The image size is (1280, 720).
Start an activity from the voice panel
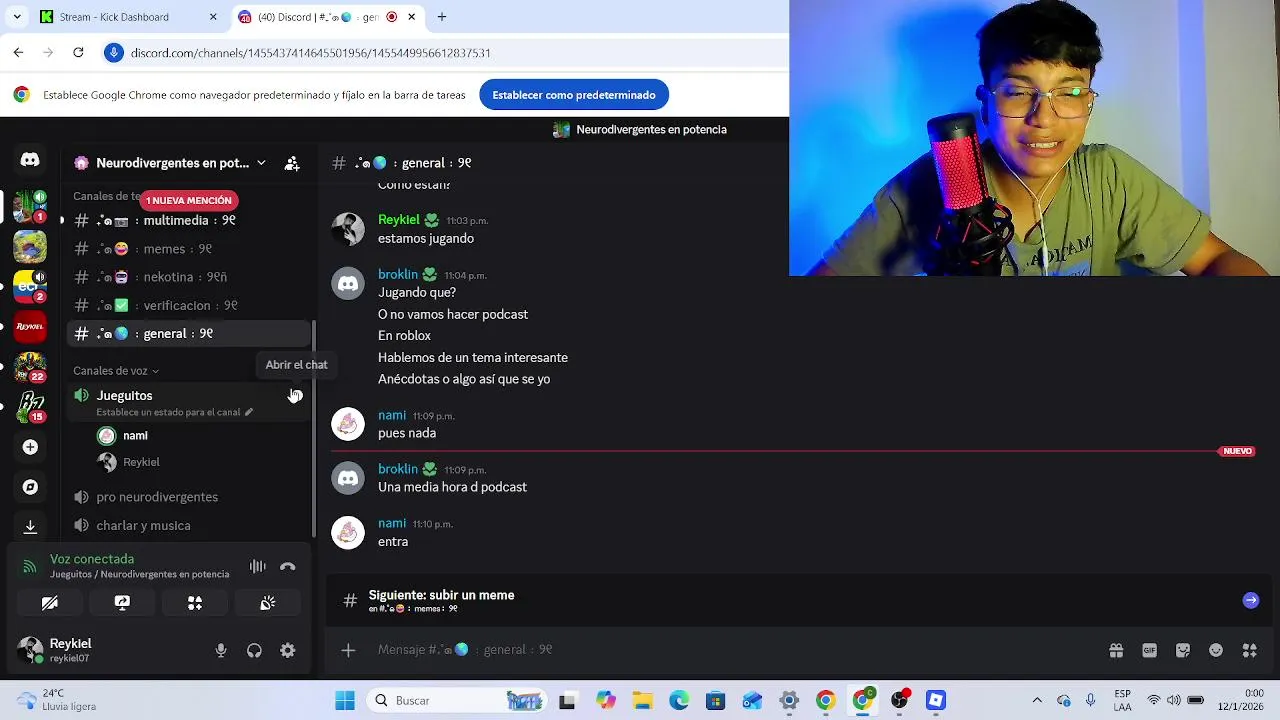195,603
